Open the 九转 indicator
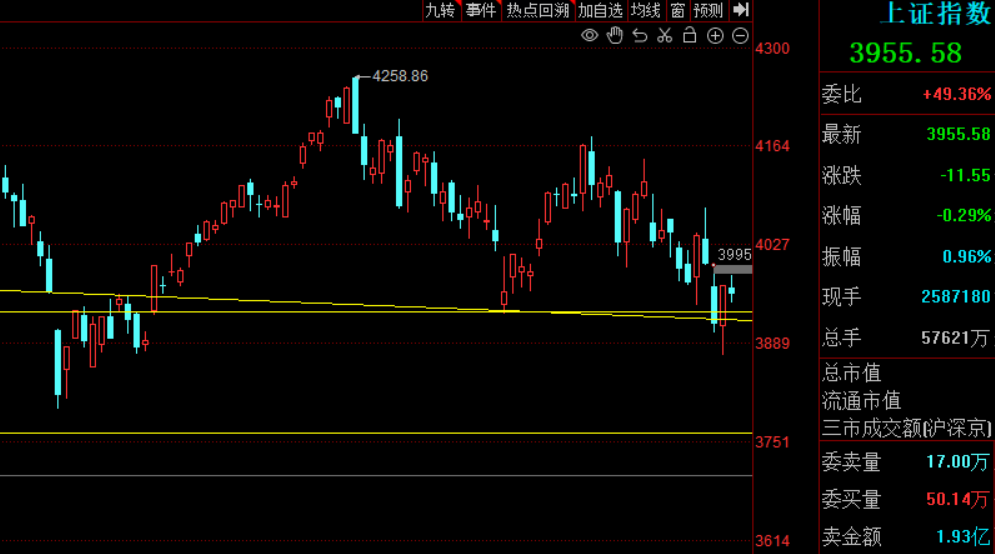Screen dimensions: 995x554 click(x=440, y=10)
